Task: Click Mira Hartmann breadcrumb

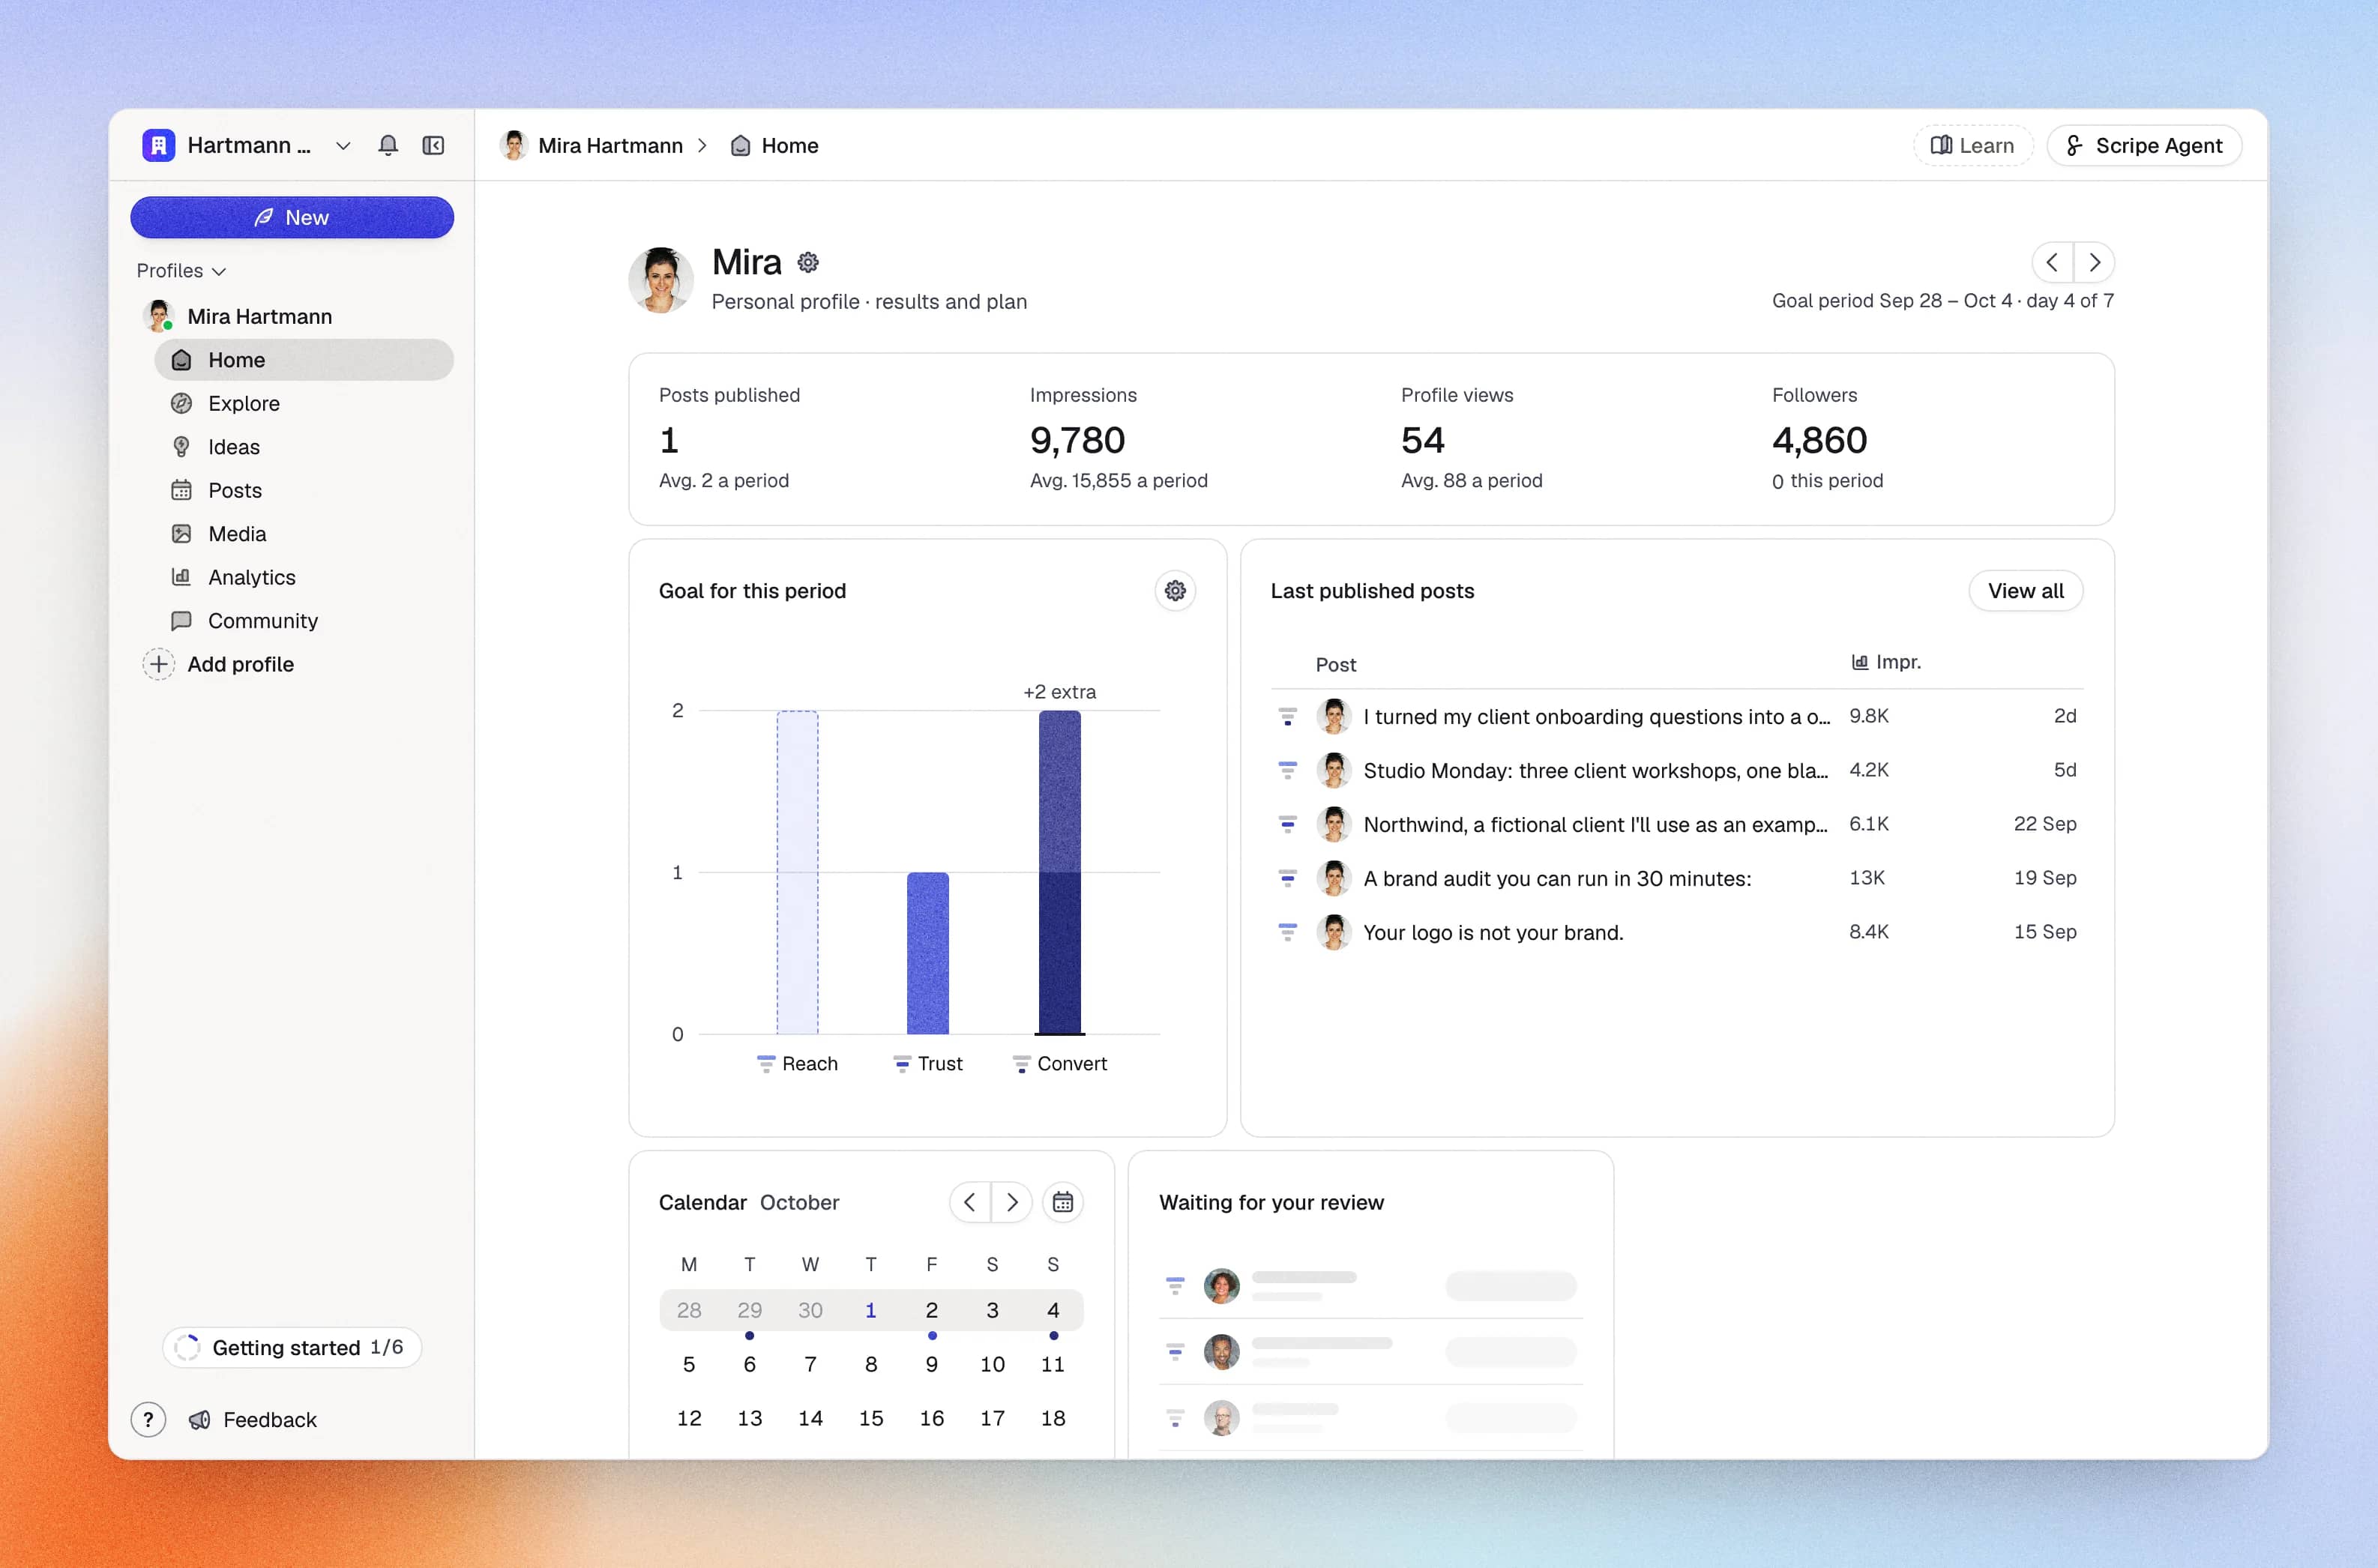Action: coord(591,146)
